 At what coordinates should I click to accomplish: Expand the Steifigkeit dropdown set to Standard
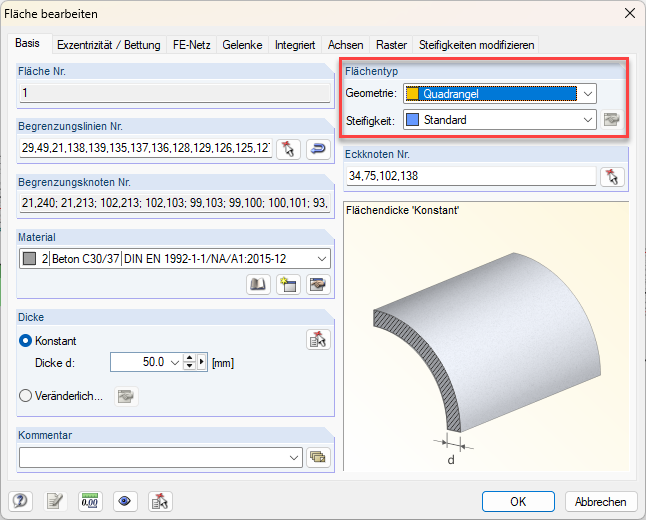tap(588, 120)
